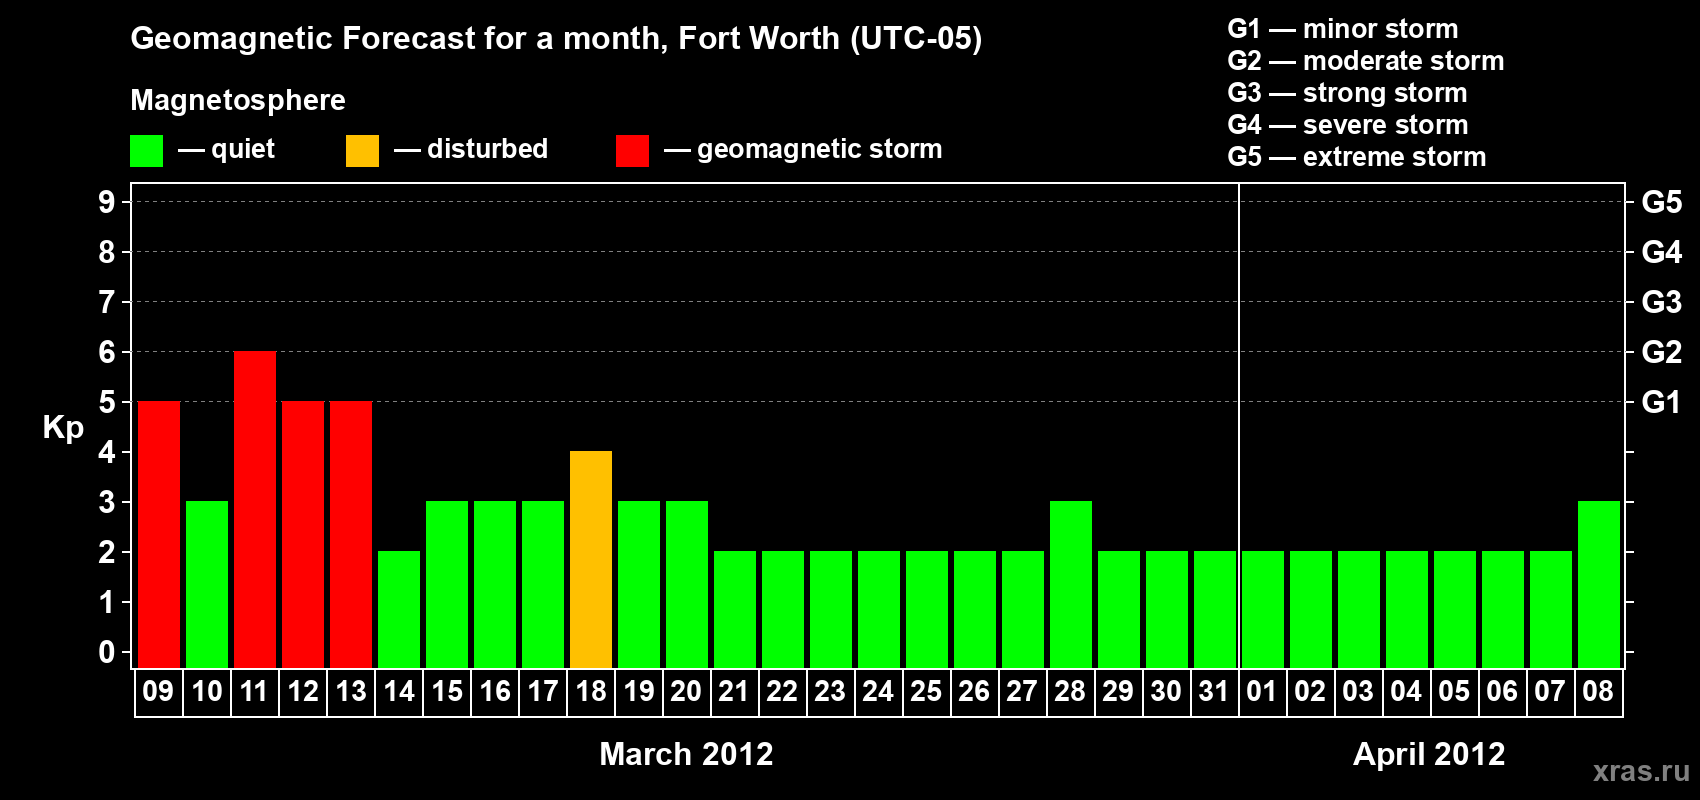Click the 'G1 — minor storm' legend line
The height and width of the screenshot is (800, 1700).
(1342, 29)
